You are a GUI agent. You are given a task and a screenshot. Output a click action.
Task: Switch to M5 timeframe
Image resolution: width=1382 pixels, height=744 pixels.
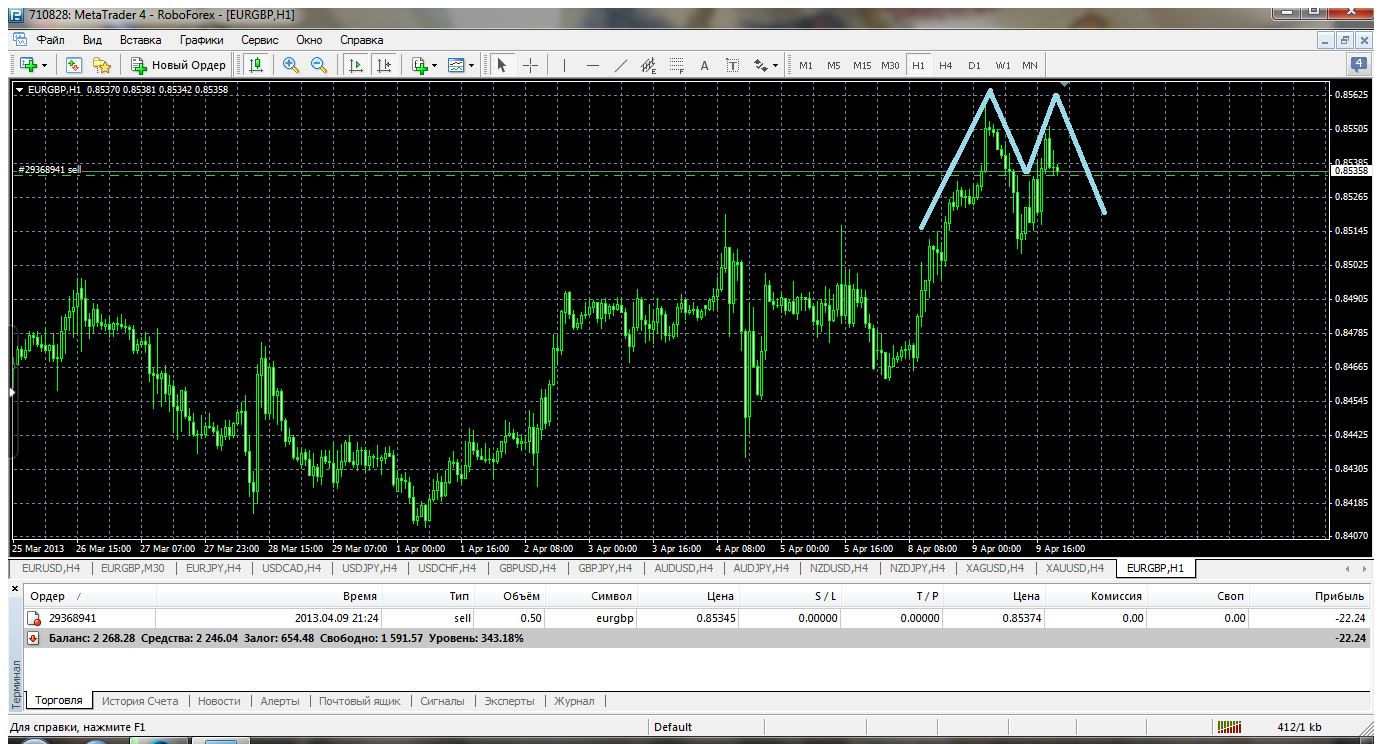coord(834,65)
